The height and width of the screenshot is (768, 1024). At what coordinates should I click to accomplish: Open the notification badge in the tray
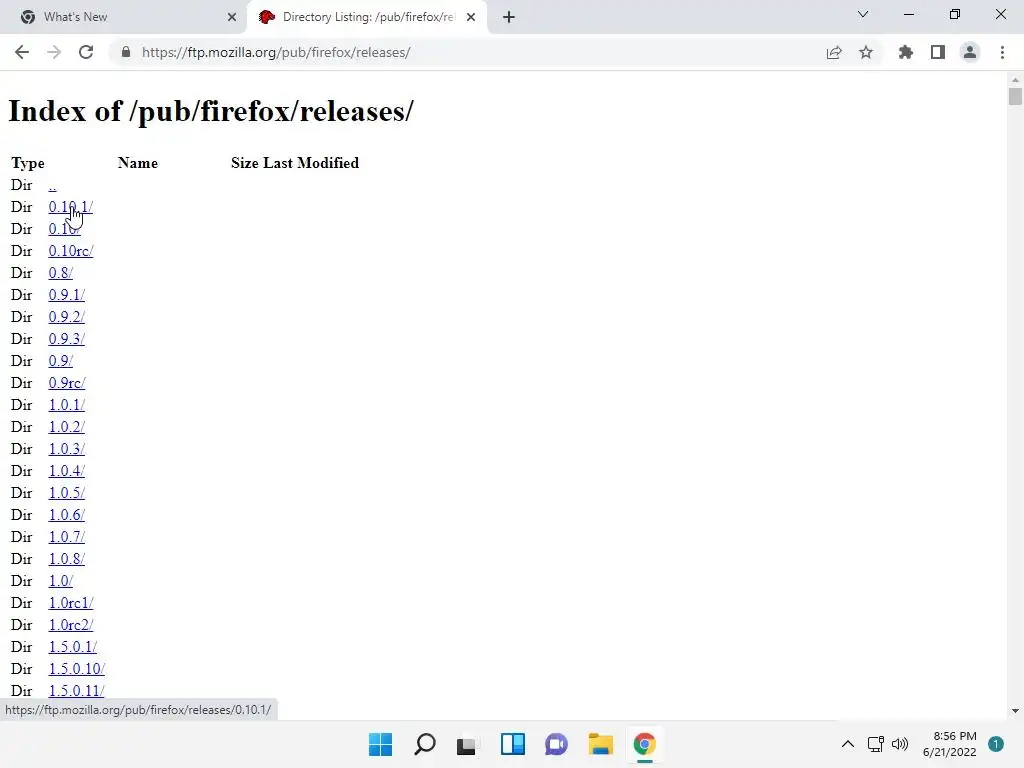click(996, 744)
